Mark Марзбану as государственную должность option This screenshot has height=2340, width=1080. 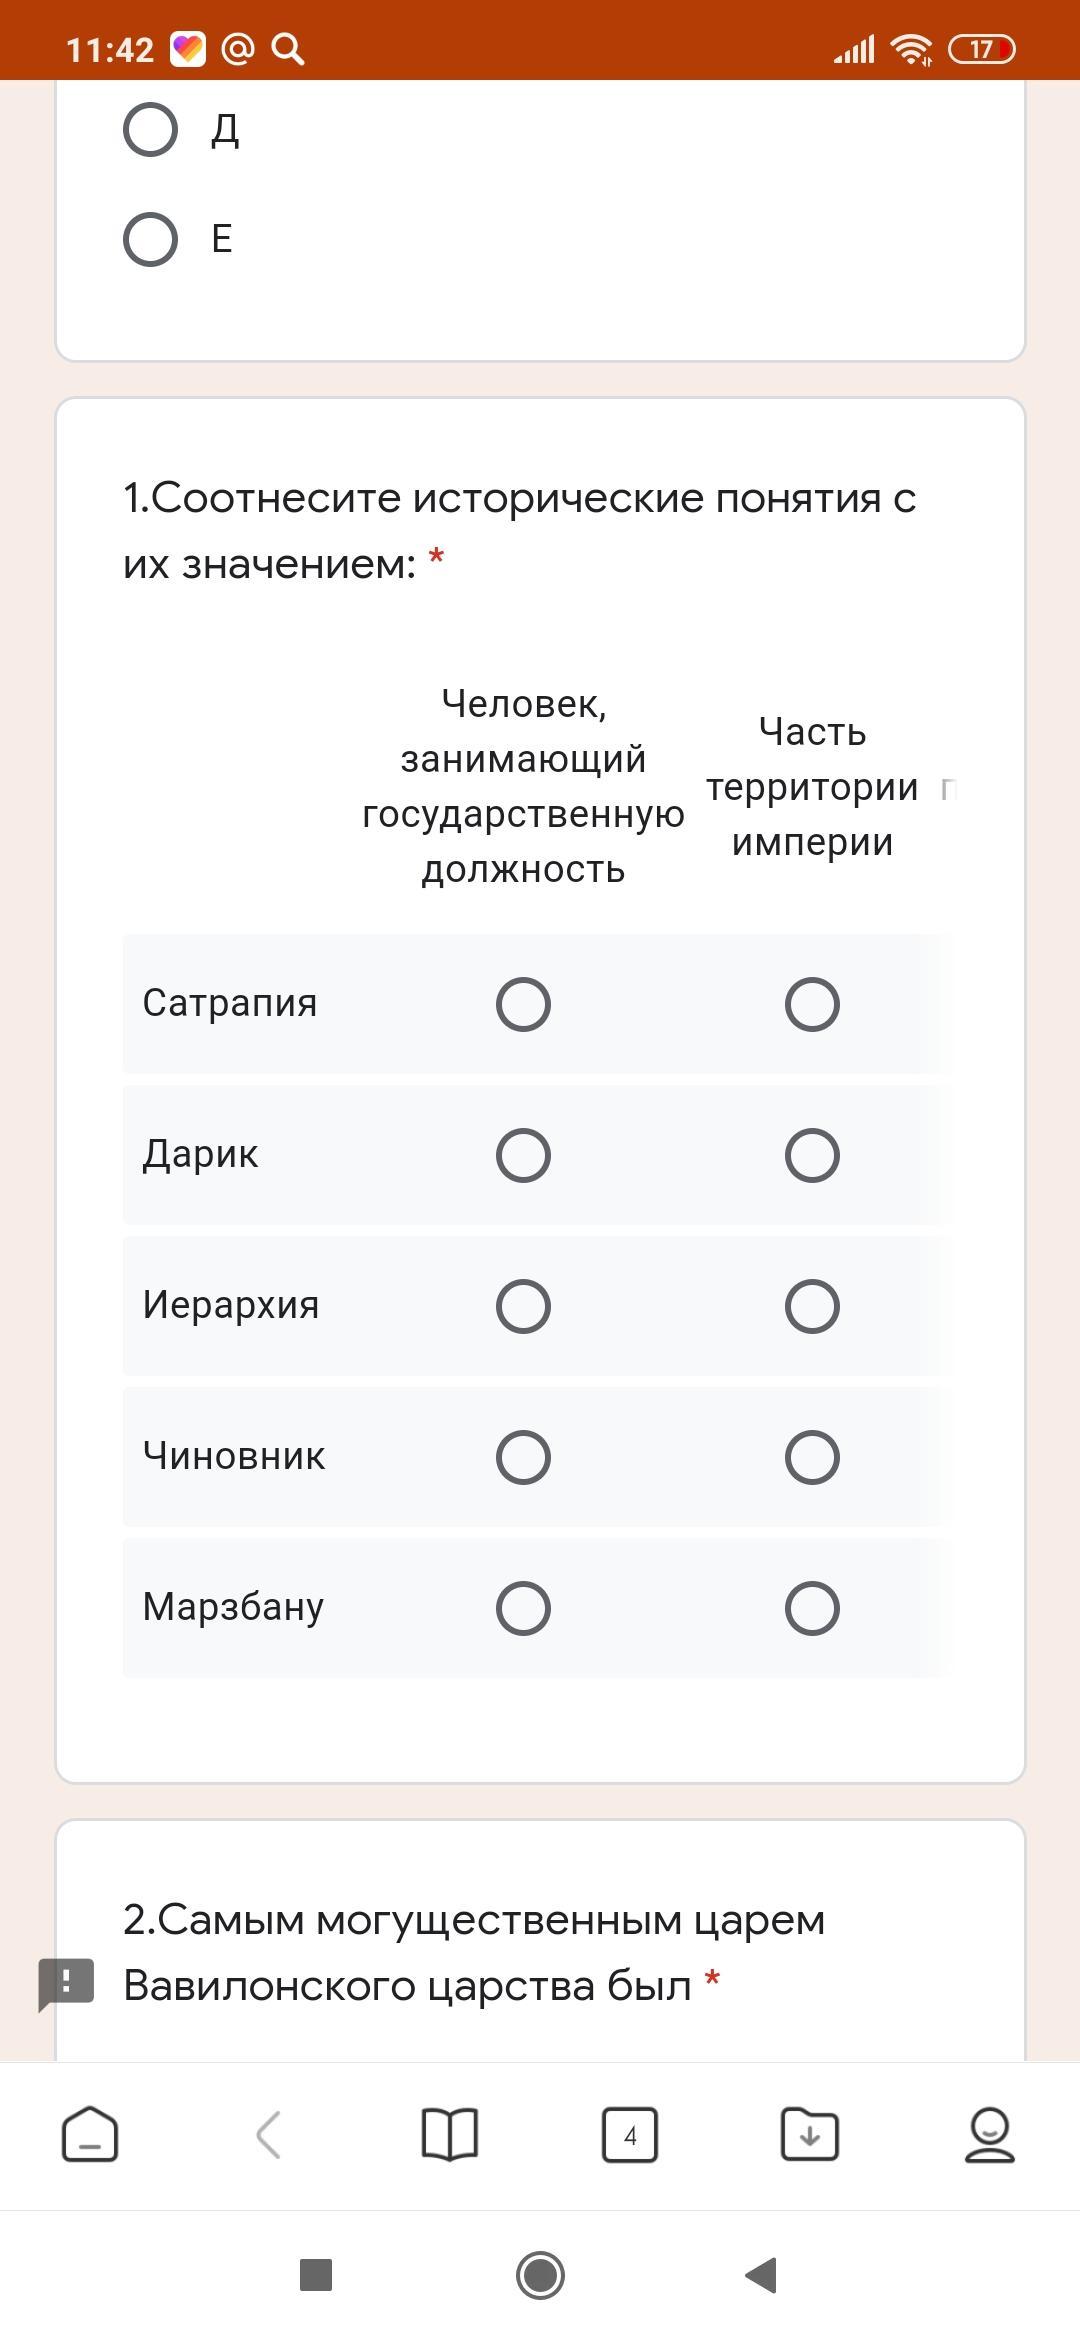[523, 1608]
